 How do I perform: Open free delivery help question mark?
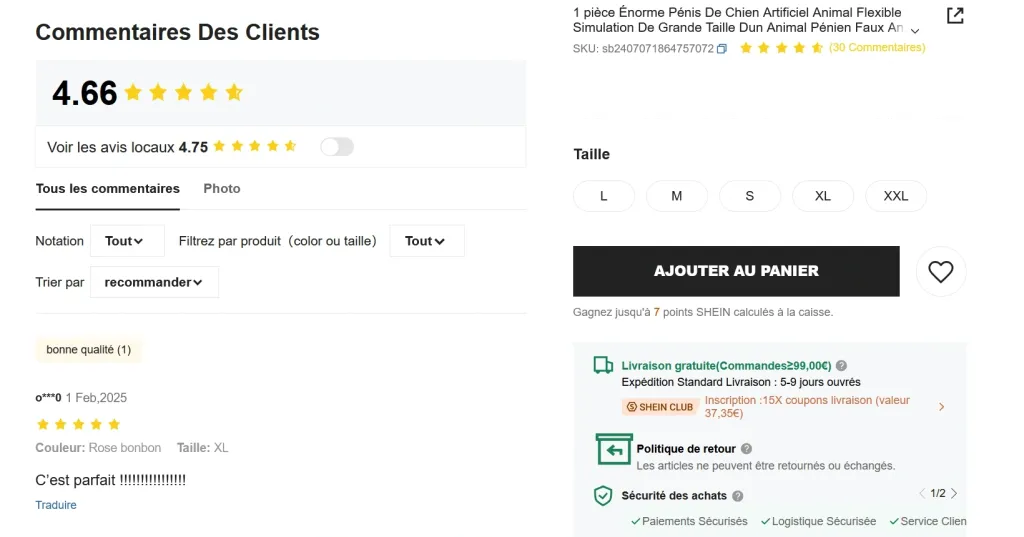pos(841,366)
